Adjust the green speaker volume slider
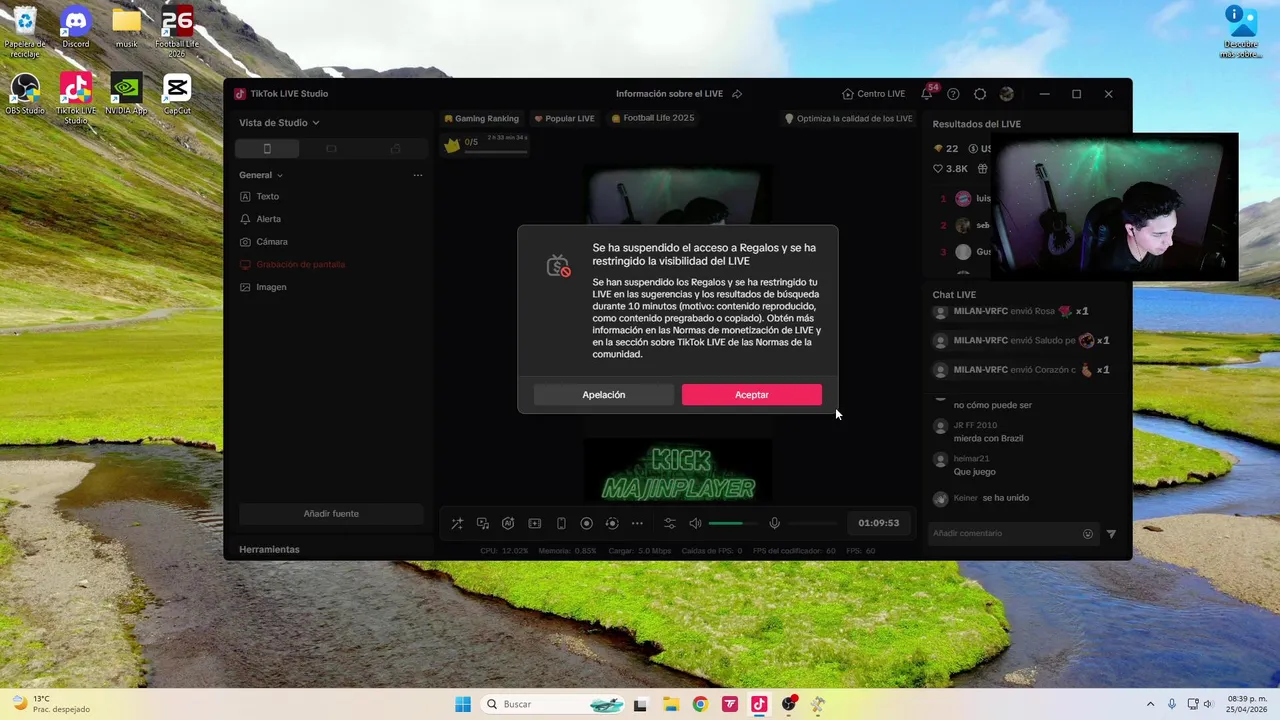This screenshot has width=1280, height=720. click(x=734, y=523)
